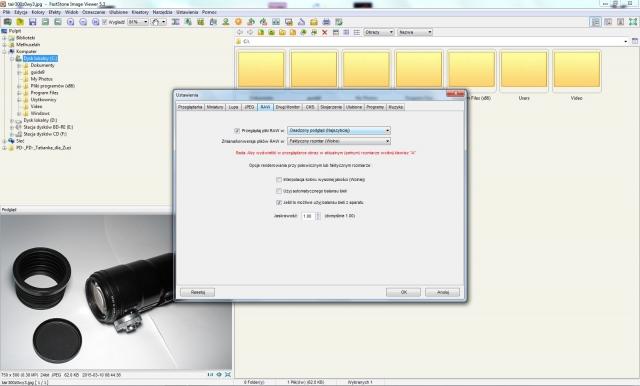This screenshot has height=386, width=640.
Task: Click the details list view mode icon
Action: (346, 32)
